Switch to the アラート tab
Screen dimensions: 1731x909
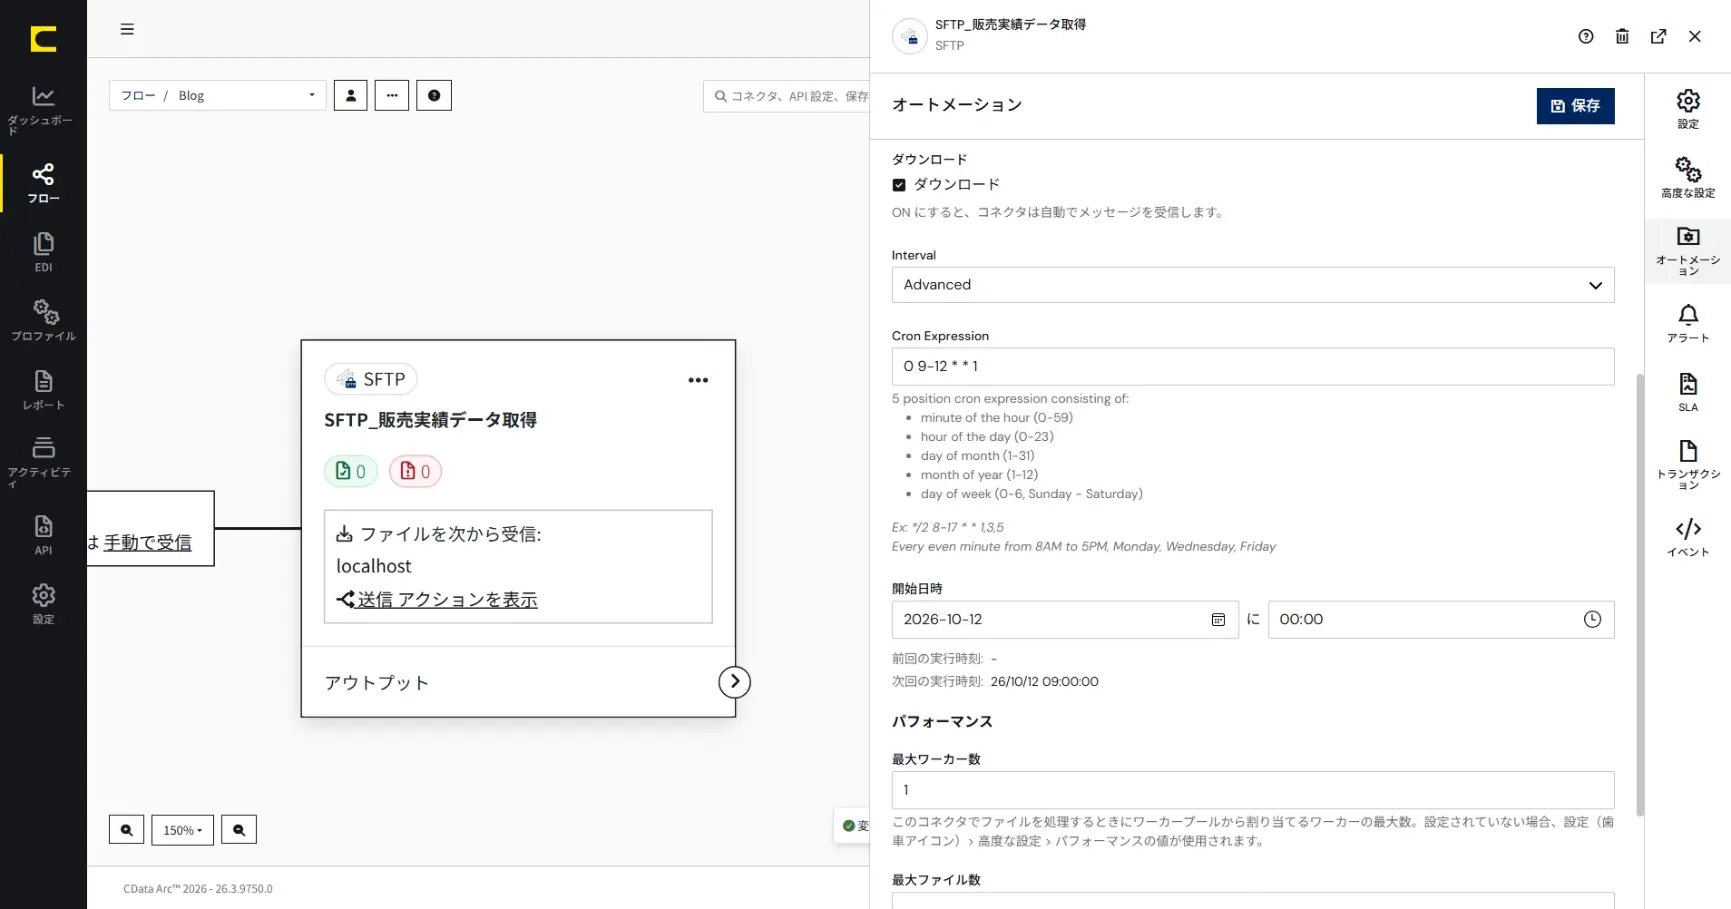1688,323
